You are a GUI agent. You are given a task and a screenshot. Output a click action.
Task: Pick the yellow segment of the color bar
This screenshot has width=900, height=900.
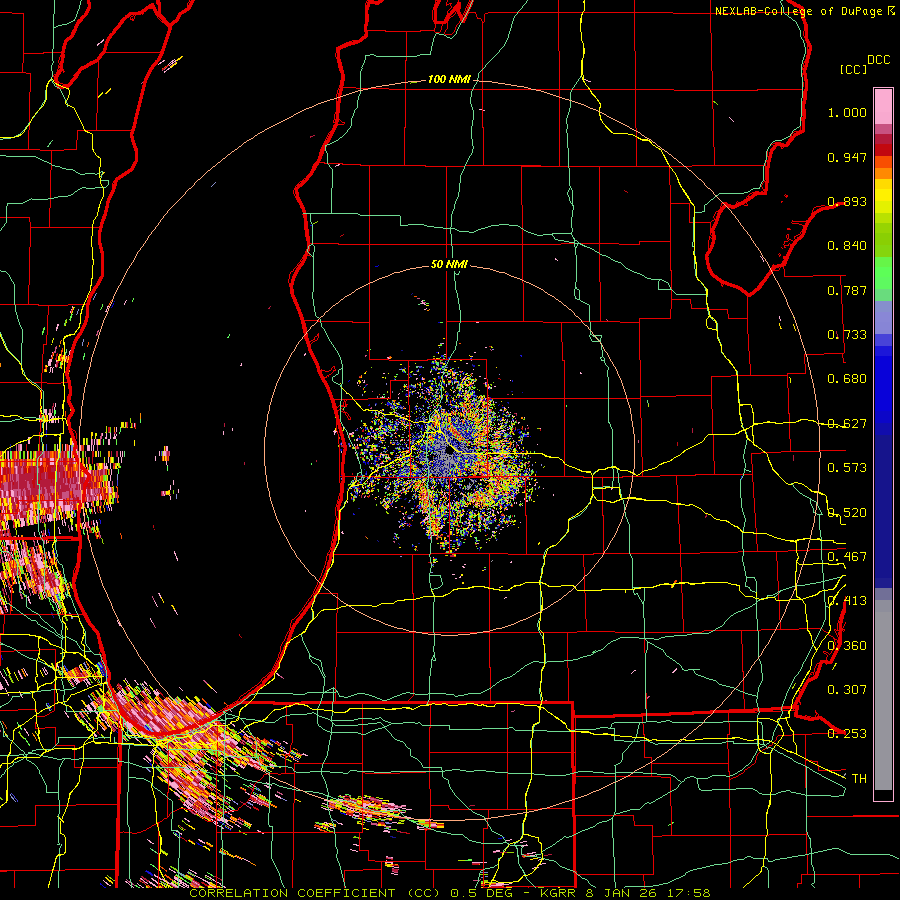coord(883,197)
